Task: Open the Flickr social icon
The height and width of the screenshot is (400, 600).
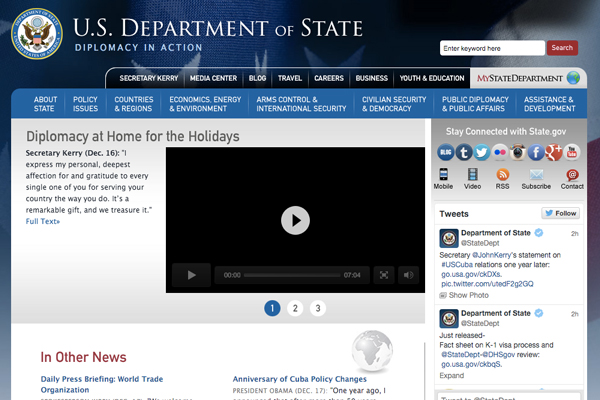Action: point(500,152)
